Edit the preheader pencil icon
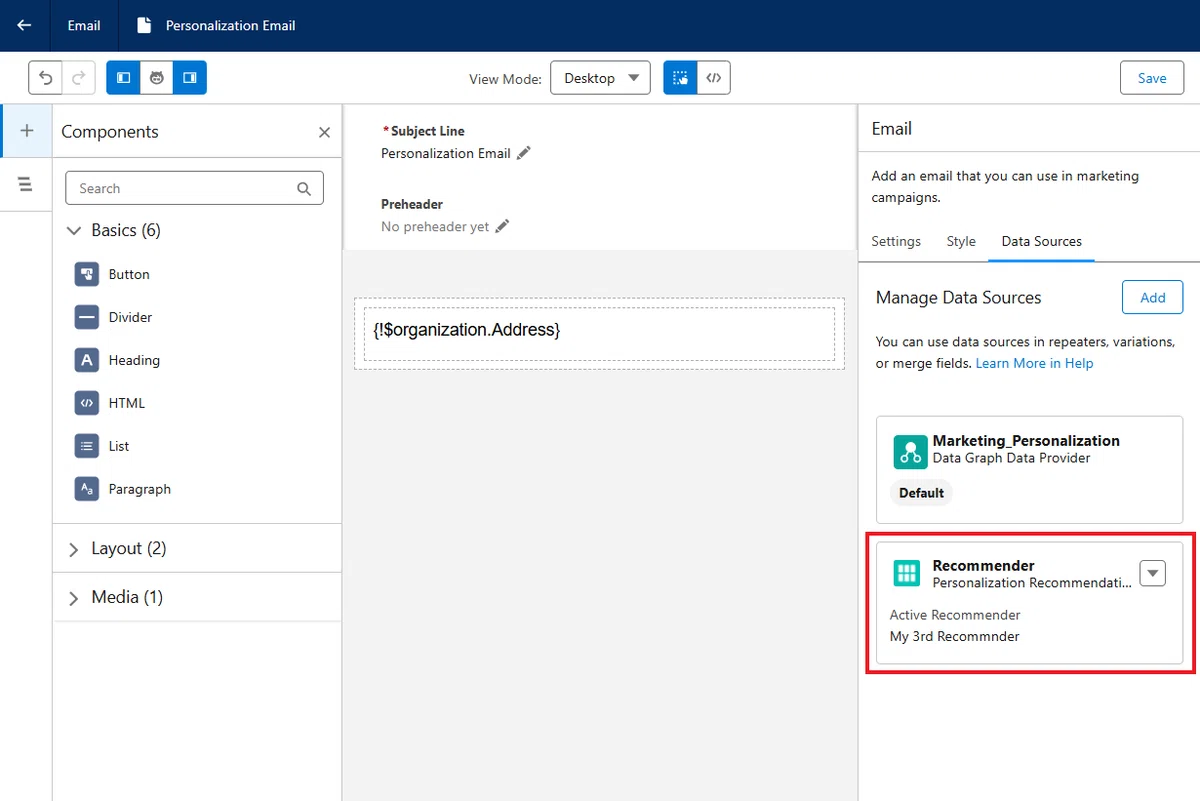 [502, 227]
